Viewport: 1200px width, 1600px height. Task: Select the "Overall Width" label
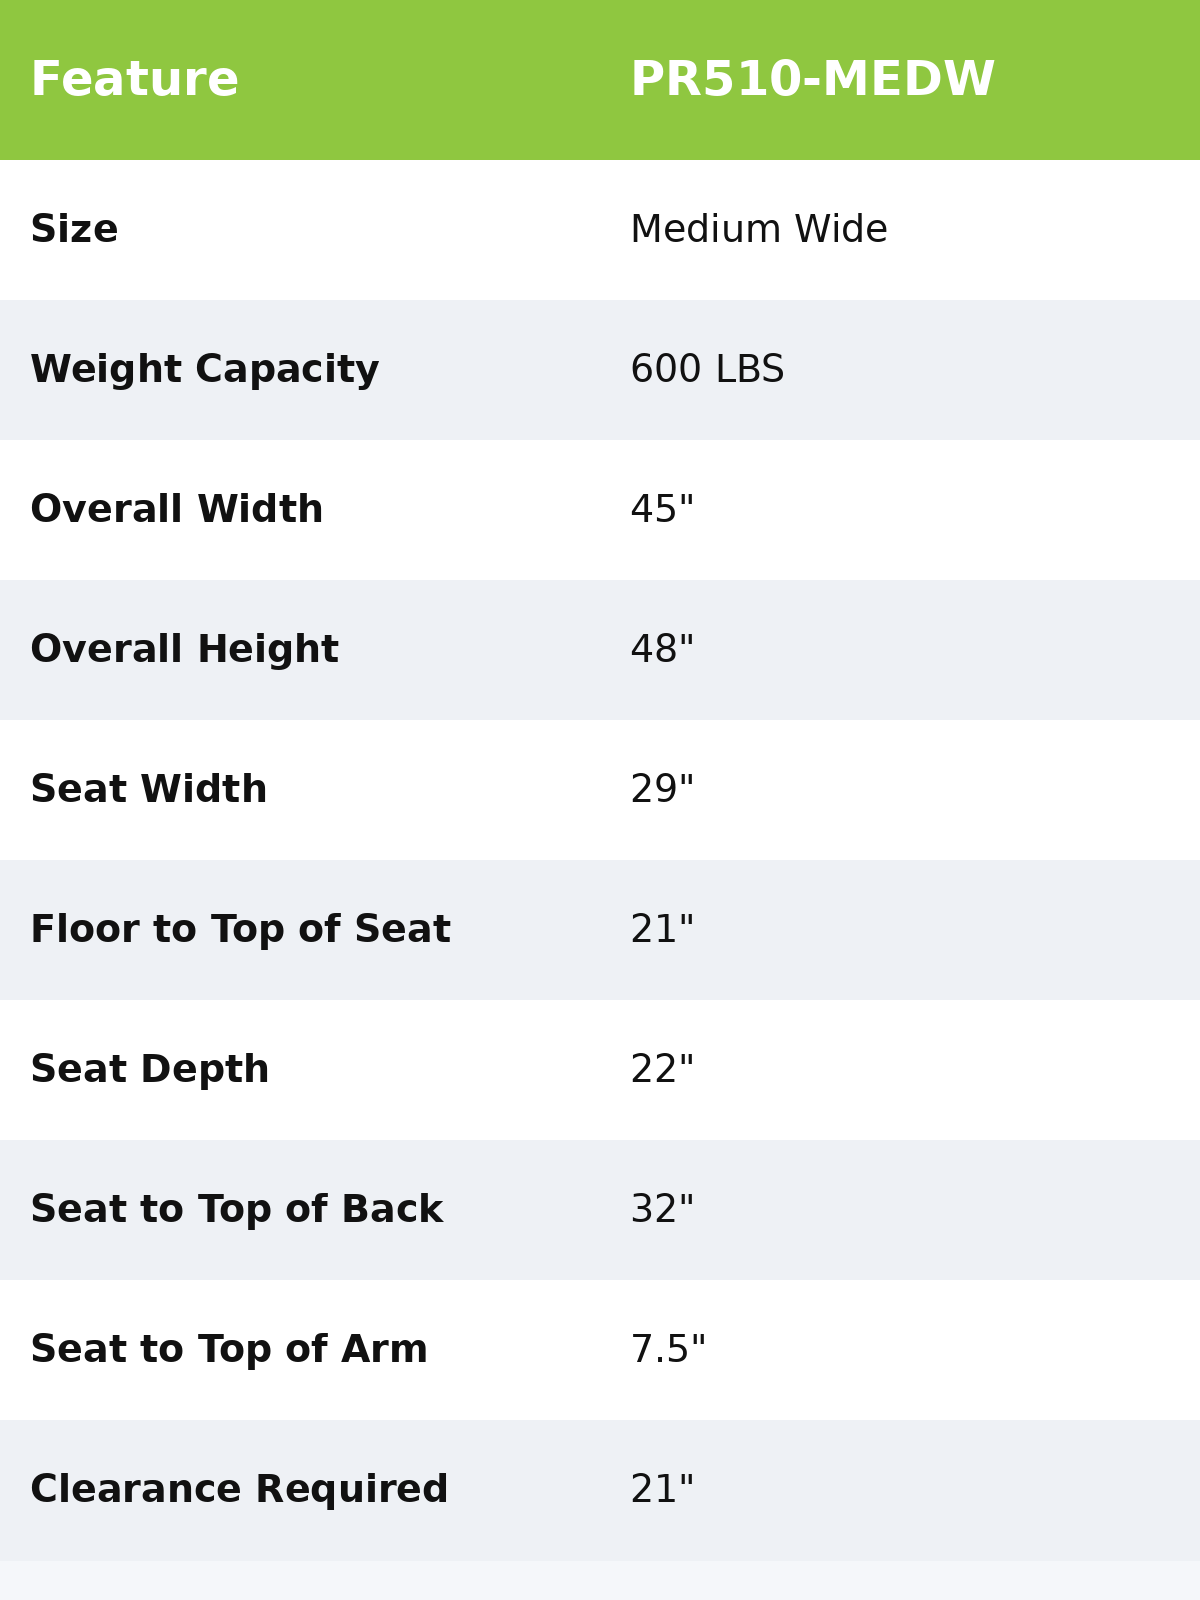click(177, 510)
